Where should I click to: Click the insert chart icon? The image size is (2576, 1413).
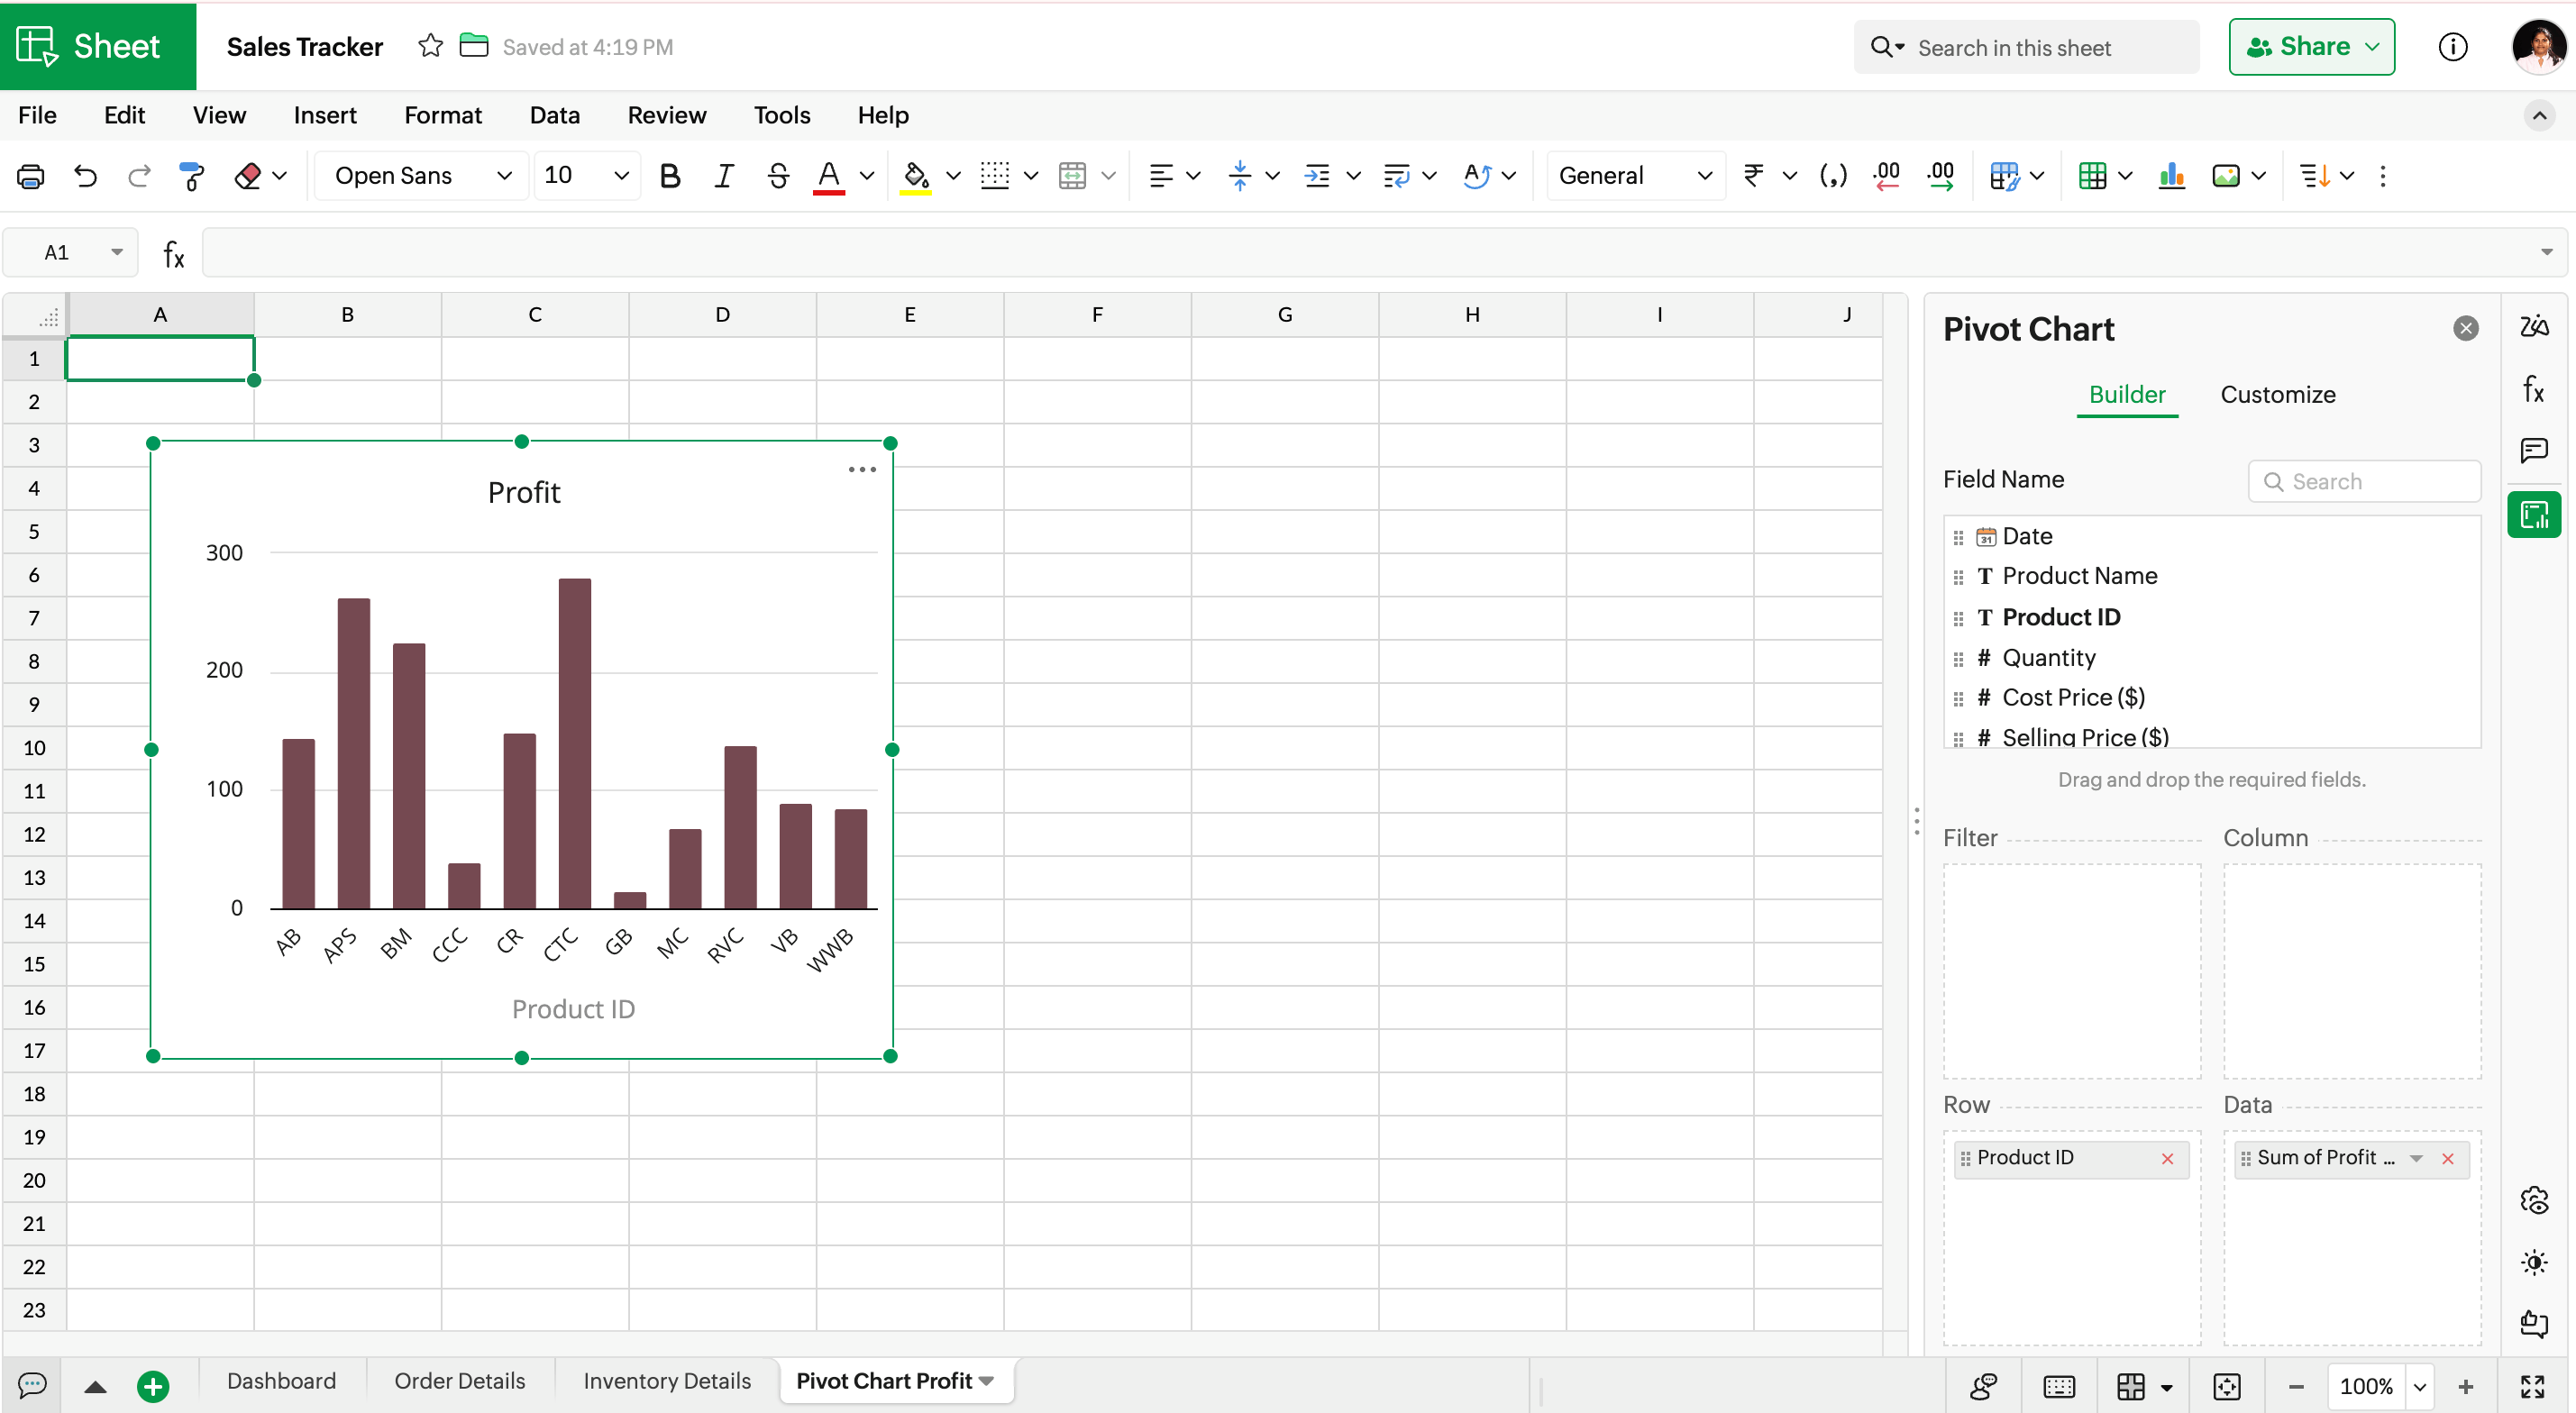click(x=2171, y=176)
